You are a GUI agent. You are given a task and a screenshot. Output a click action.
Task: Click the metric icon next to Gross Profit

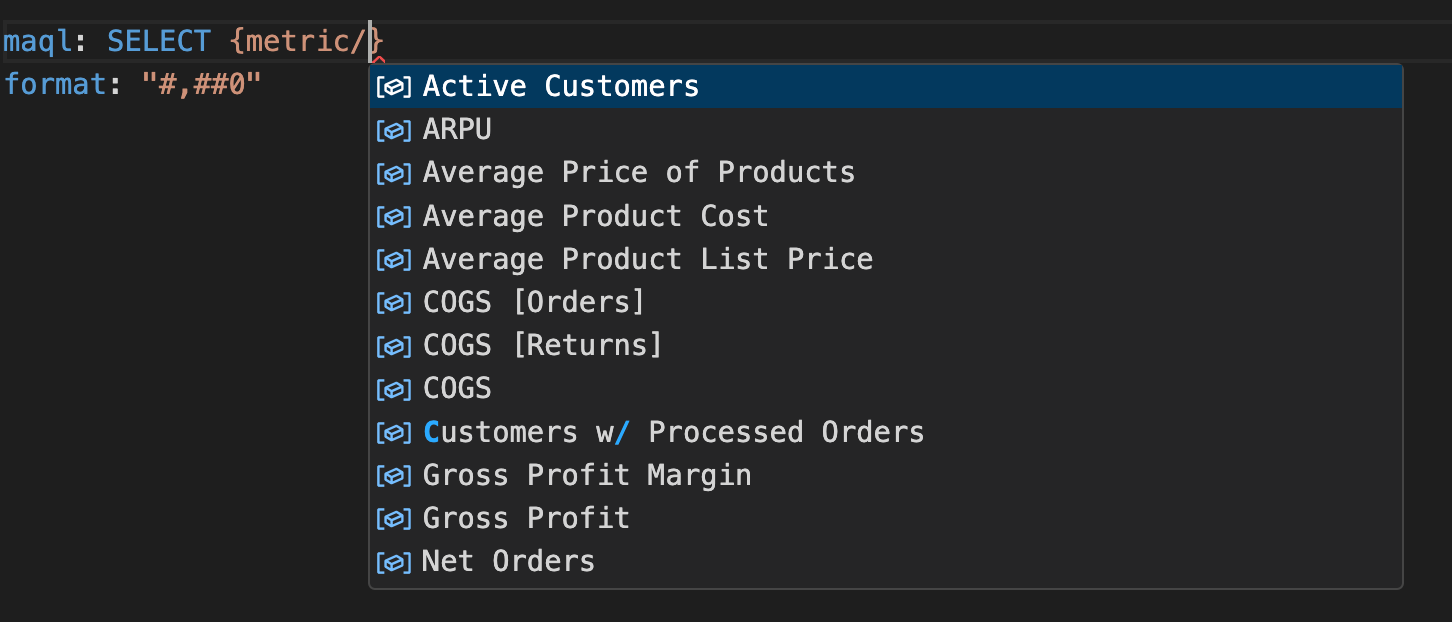pyautogui.click(x=394, y=518)
